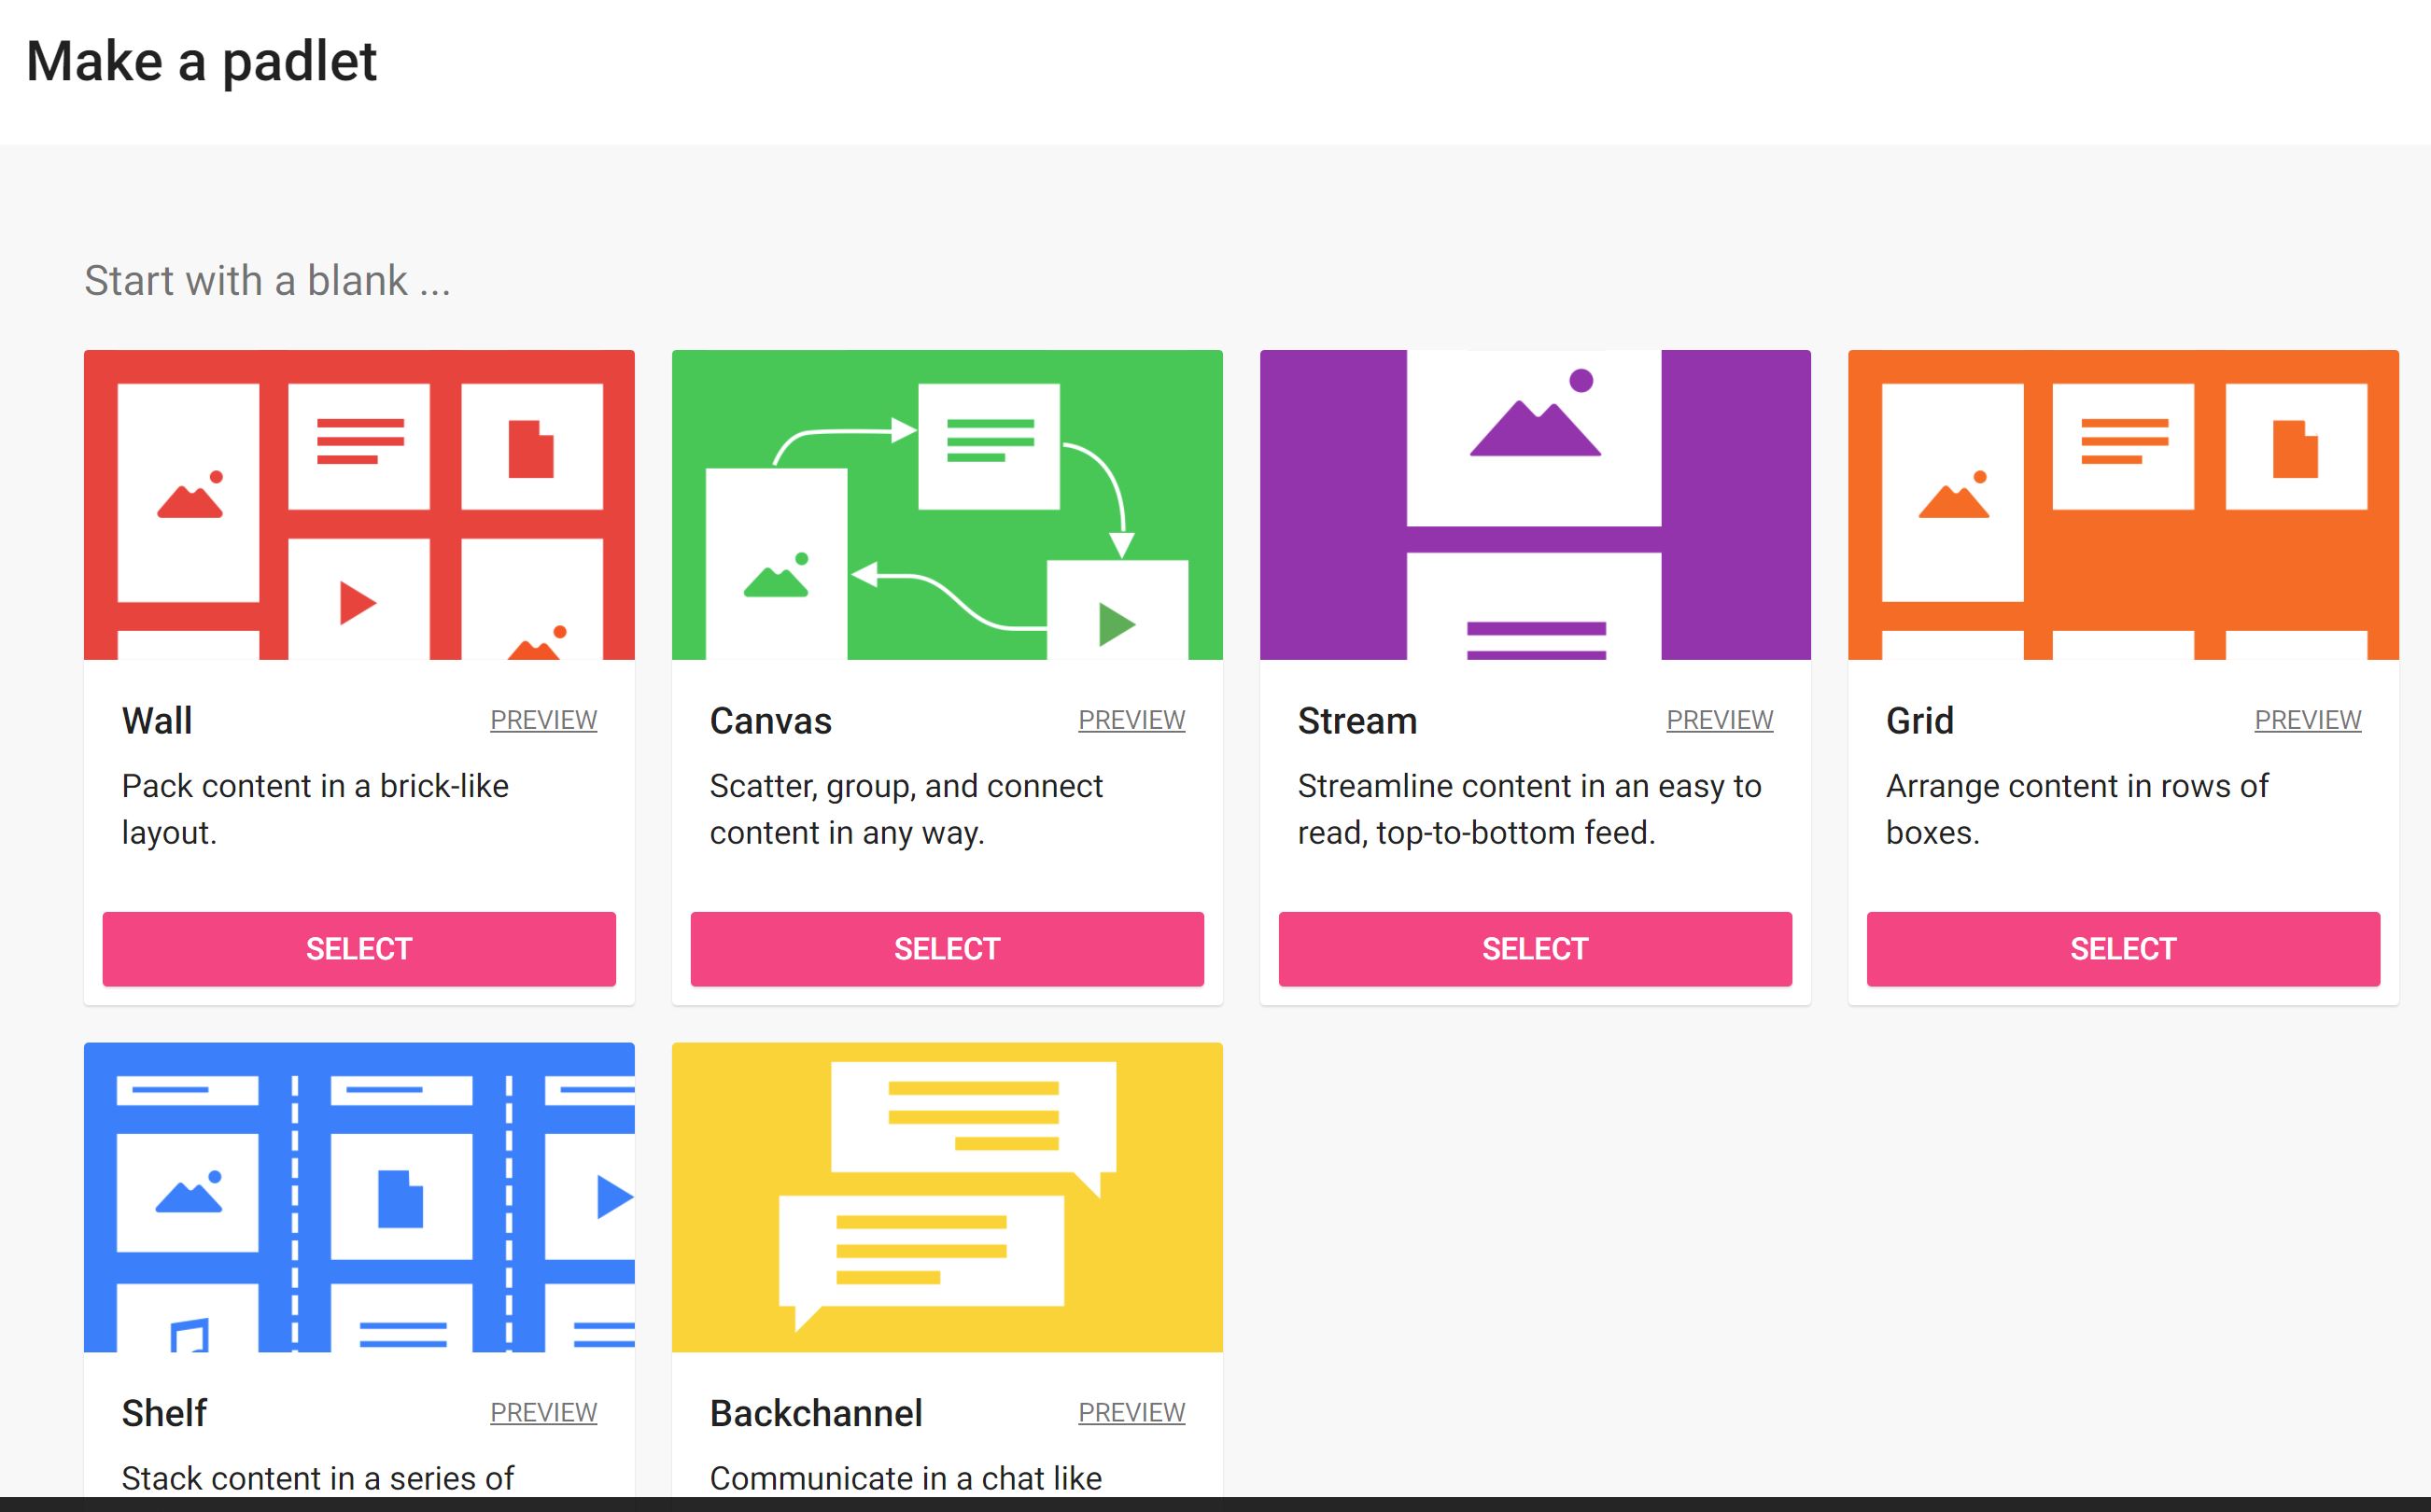Preview the Grid layout
This screenshot has height=1512, width=2431.
click(2307, 720)
